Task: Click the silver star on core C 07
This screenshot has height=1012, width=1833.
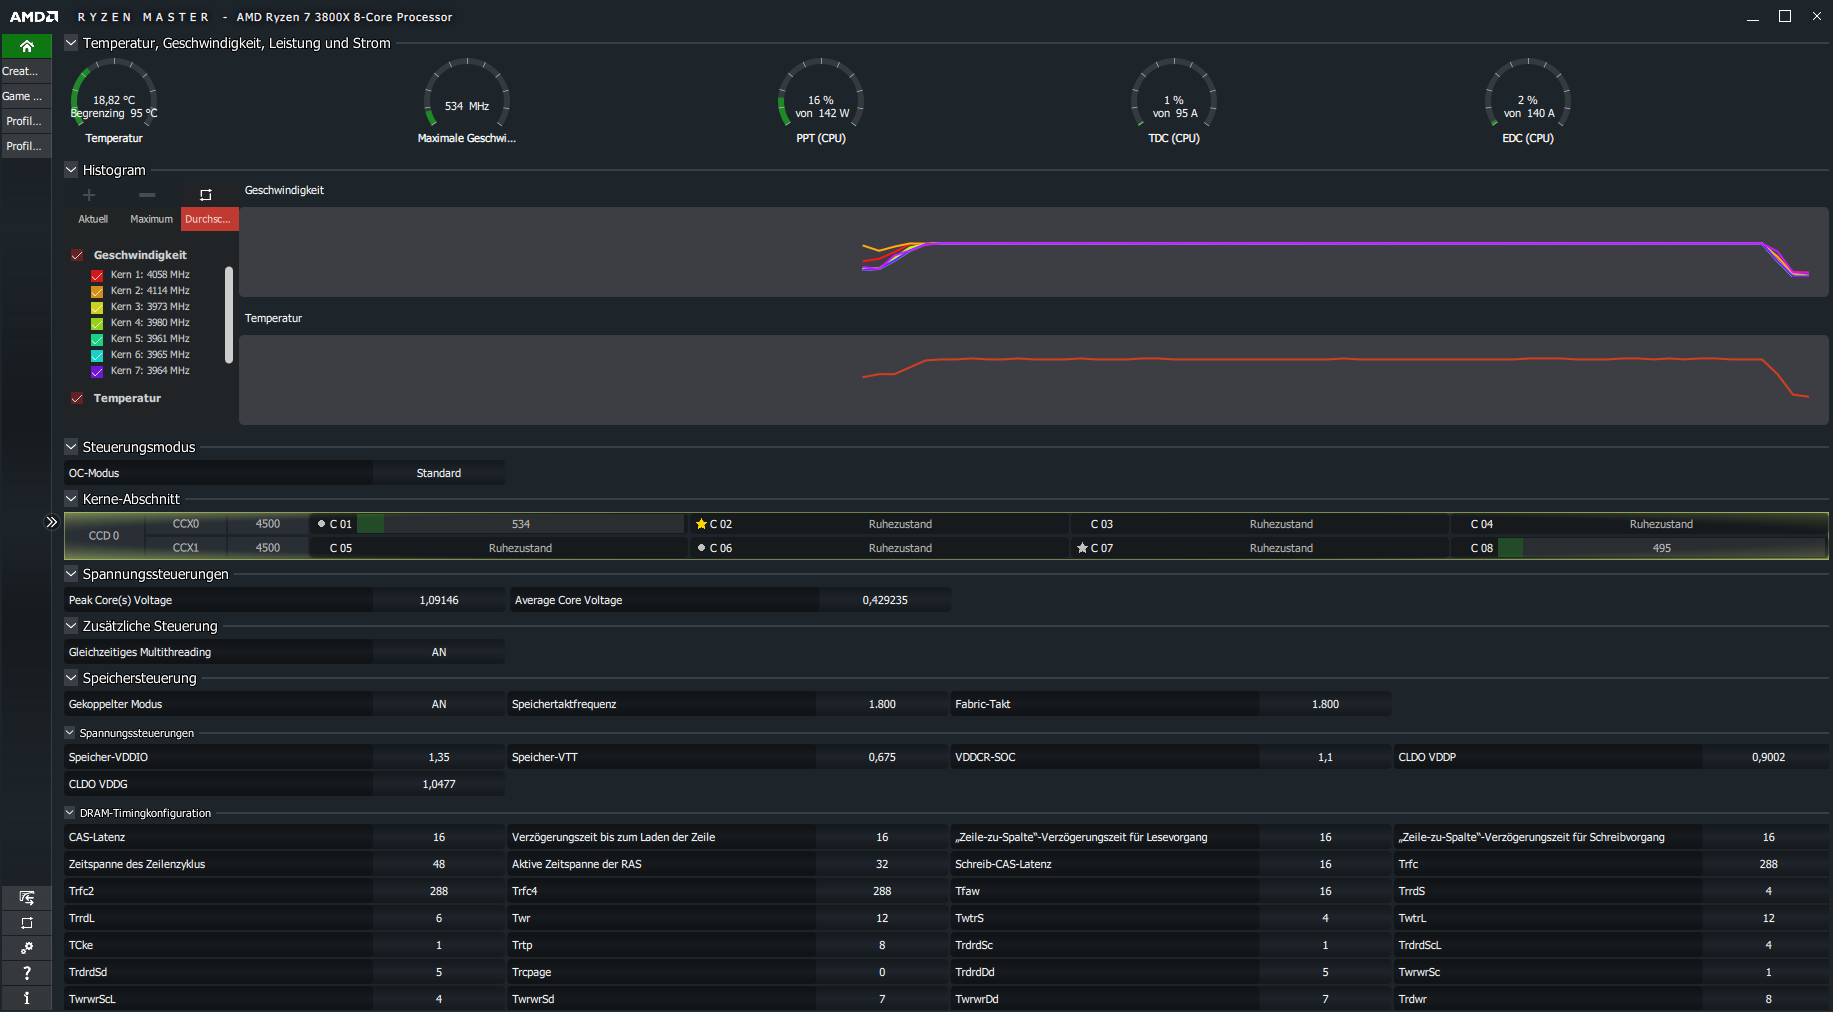Action: point(1082,548)
